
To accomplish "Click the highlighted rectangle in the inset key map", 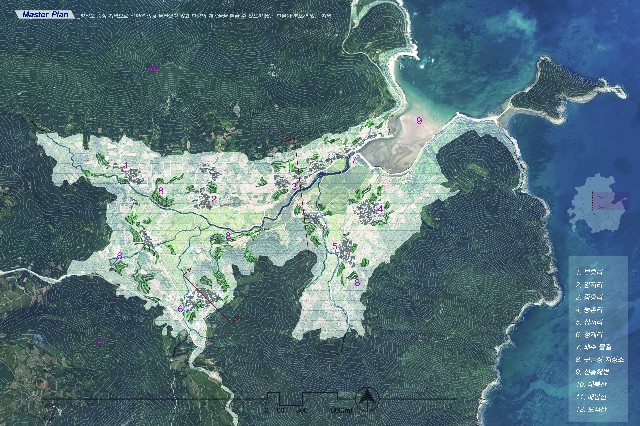I will pyautogui.click(x=610, y=201).
